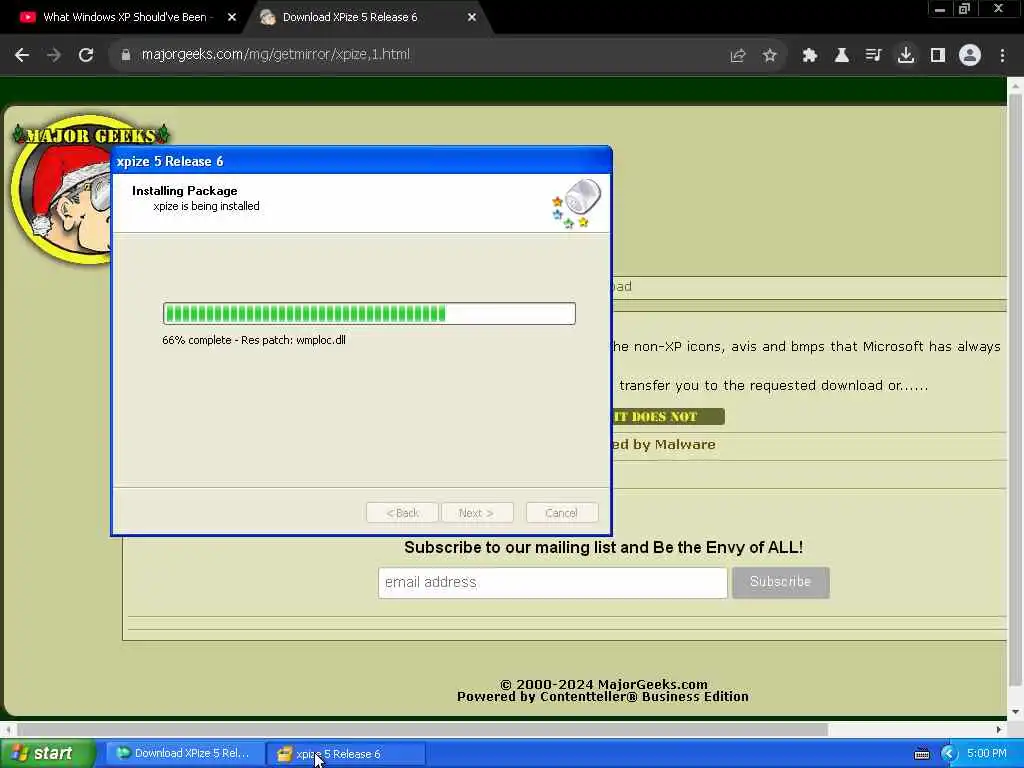
Task: Click the 5:00 PM clock
Action: [x=987, y=754]
